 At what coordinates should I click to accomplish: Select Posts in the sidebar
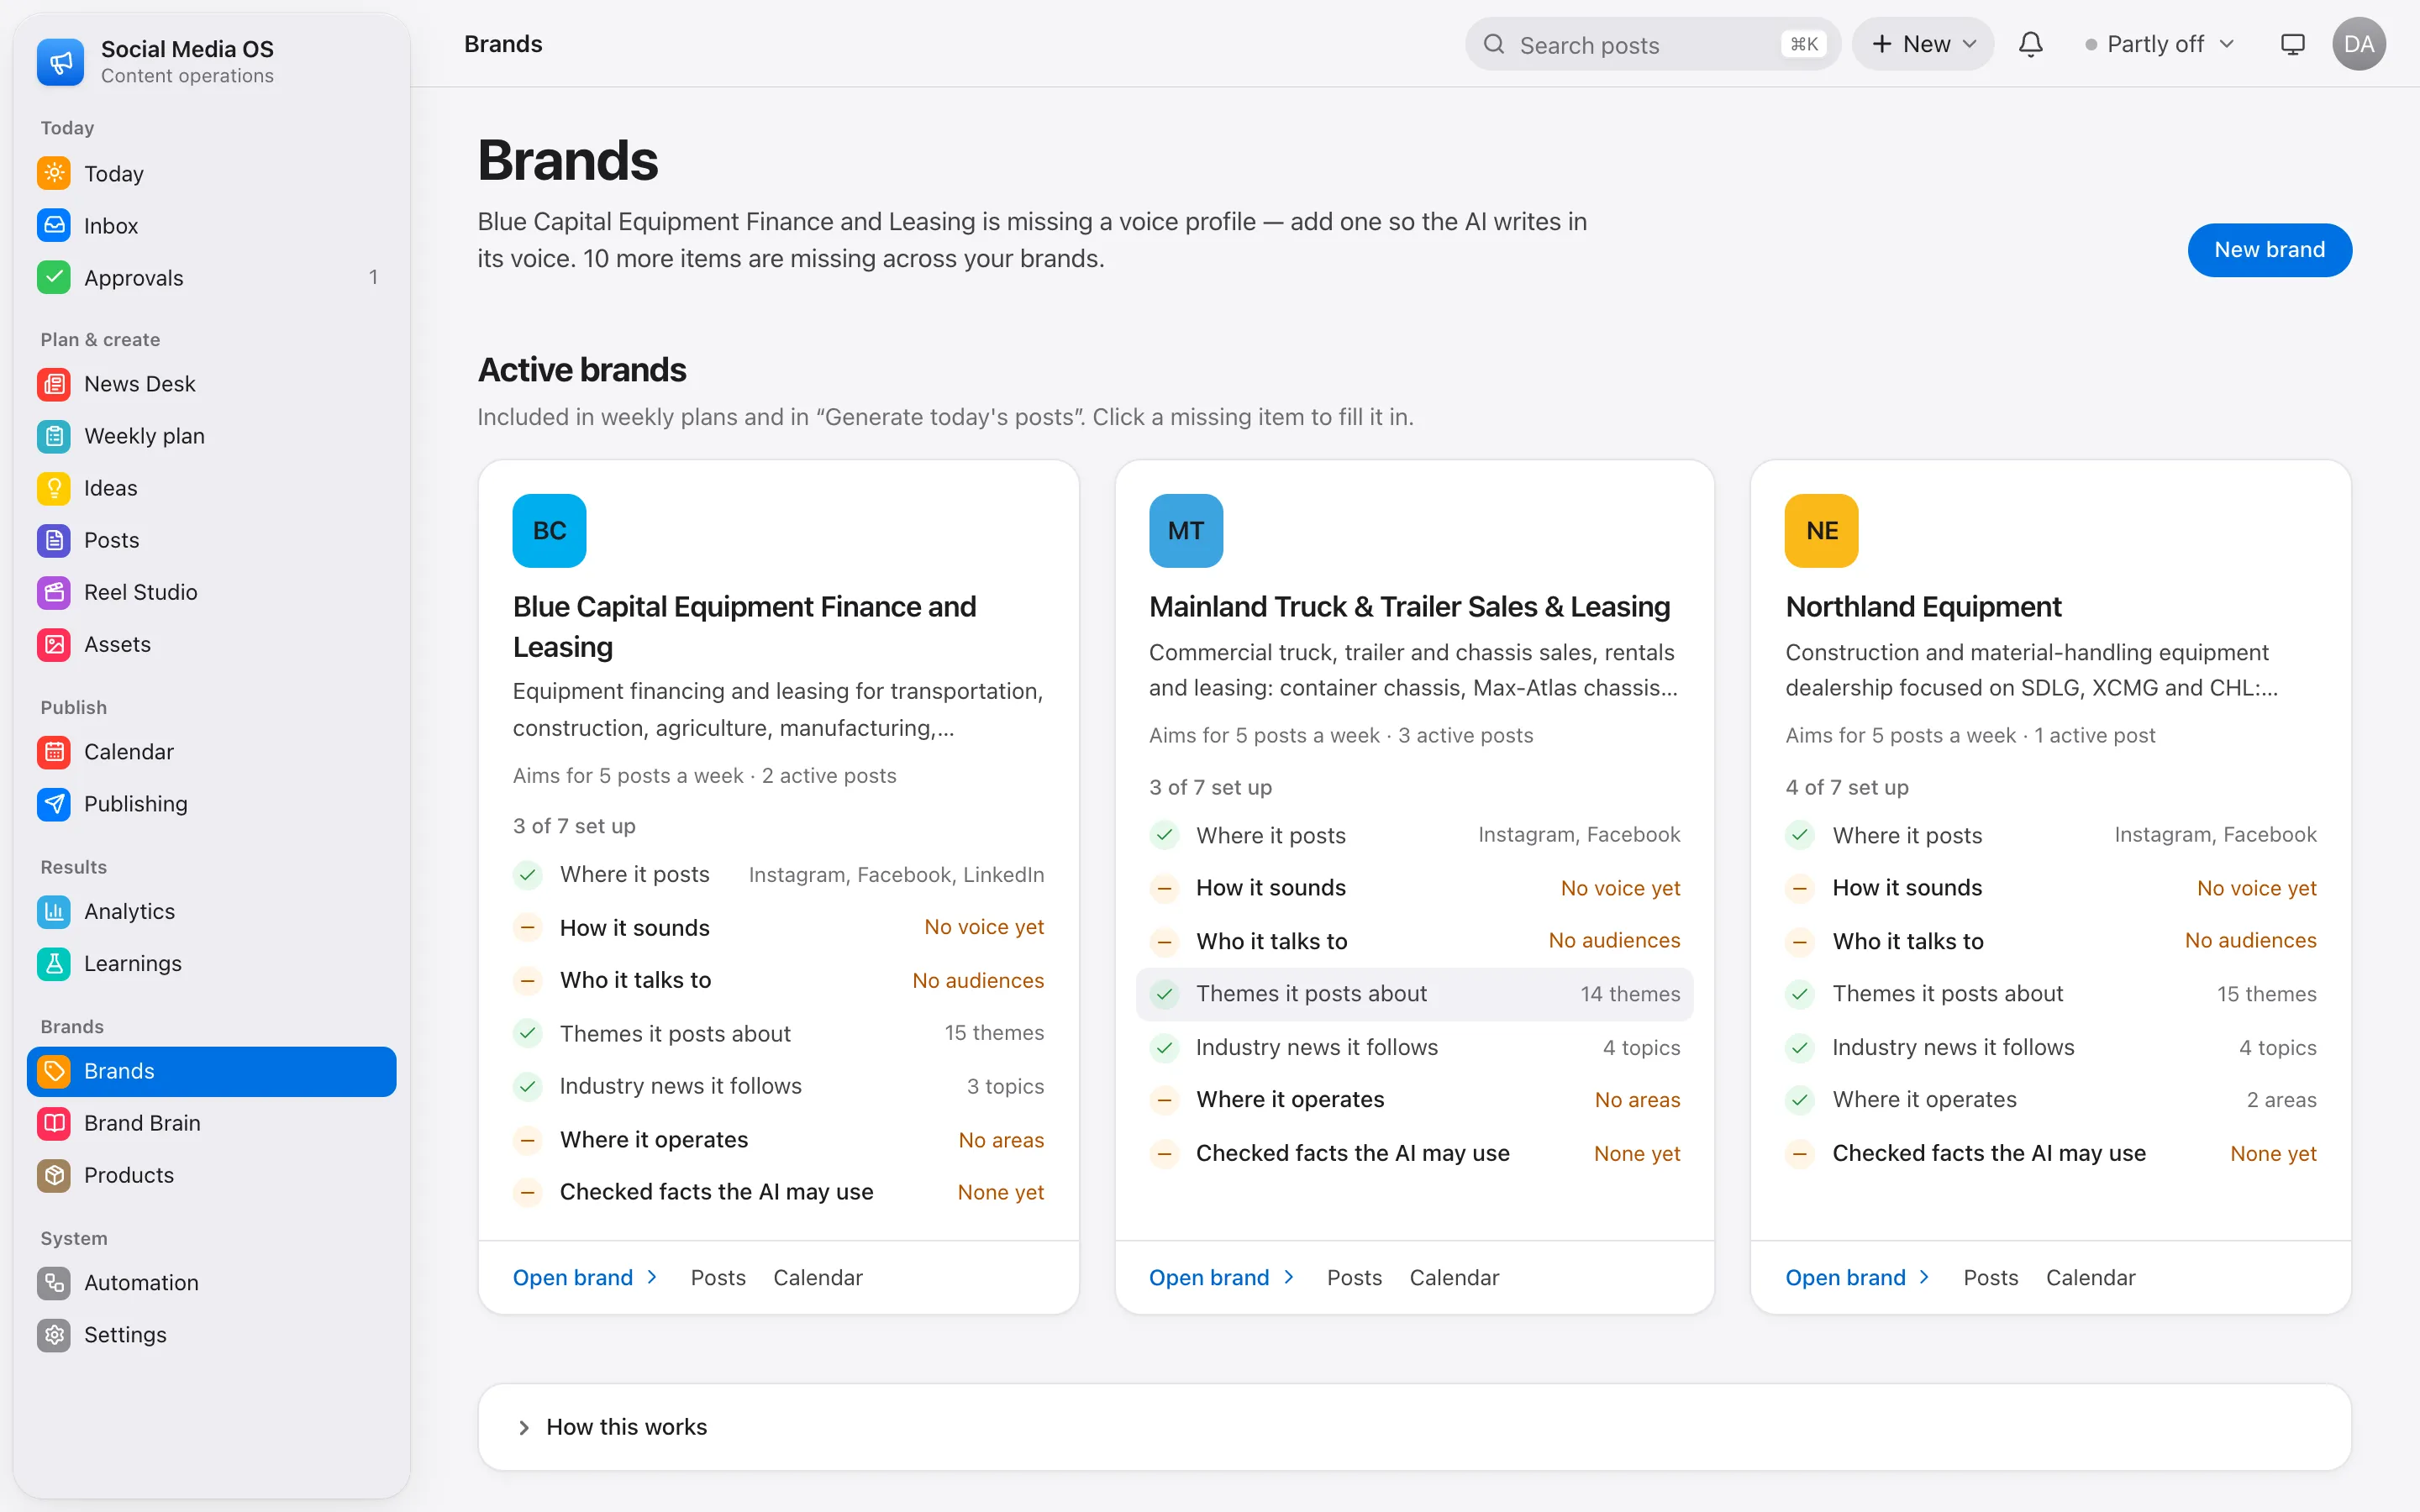point(212,540)
